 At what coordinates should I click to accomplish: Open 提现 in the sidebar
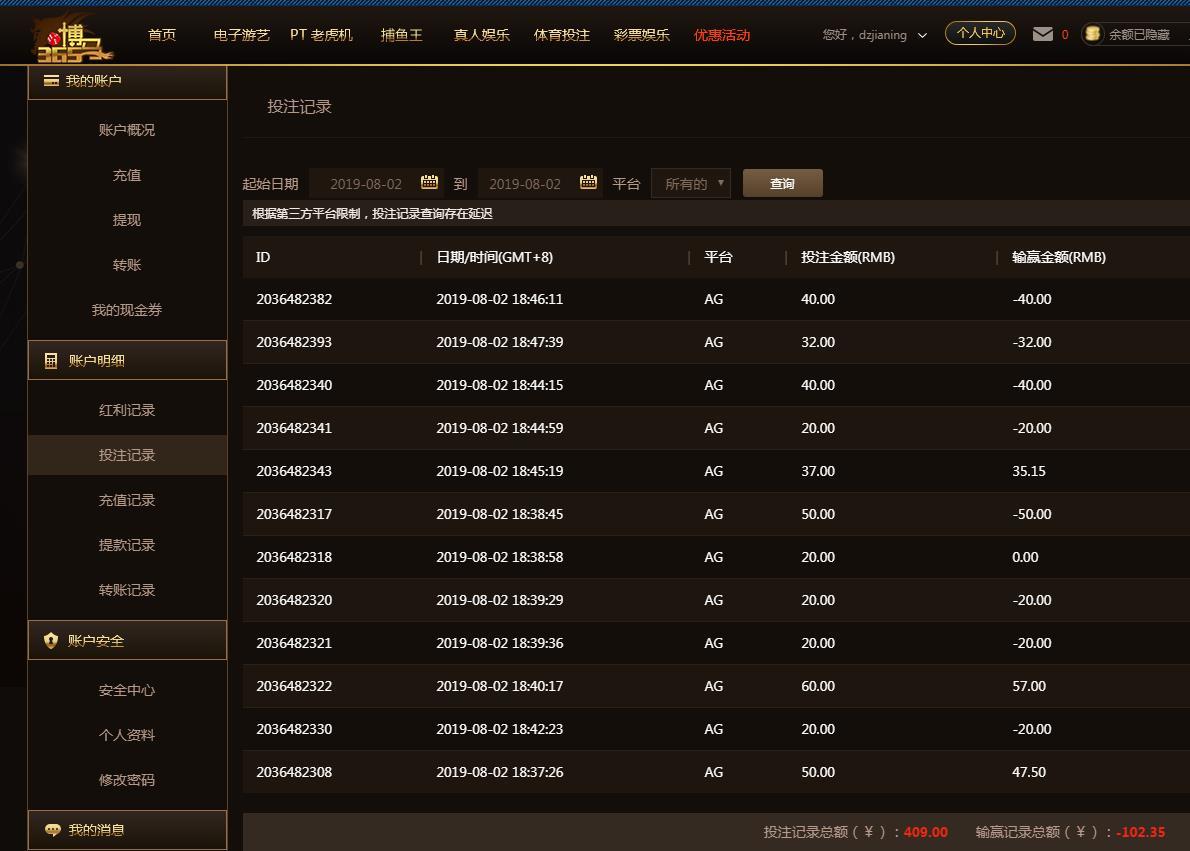127,220
